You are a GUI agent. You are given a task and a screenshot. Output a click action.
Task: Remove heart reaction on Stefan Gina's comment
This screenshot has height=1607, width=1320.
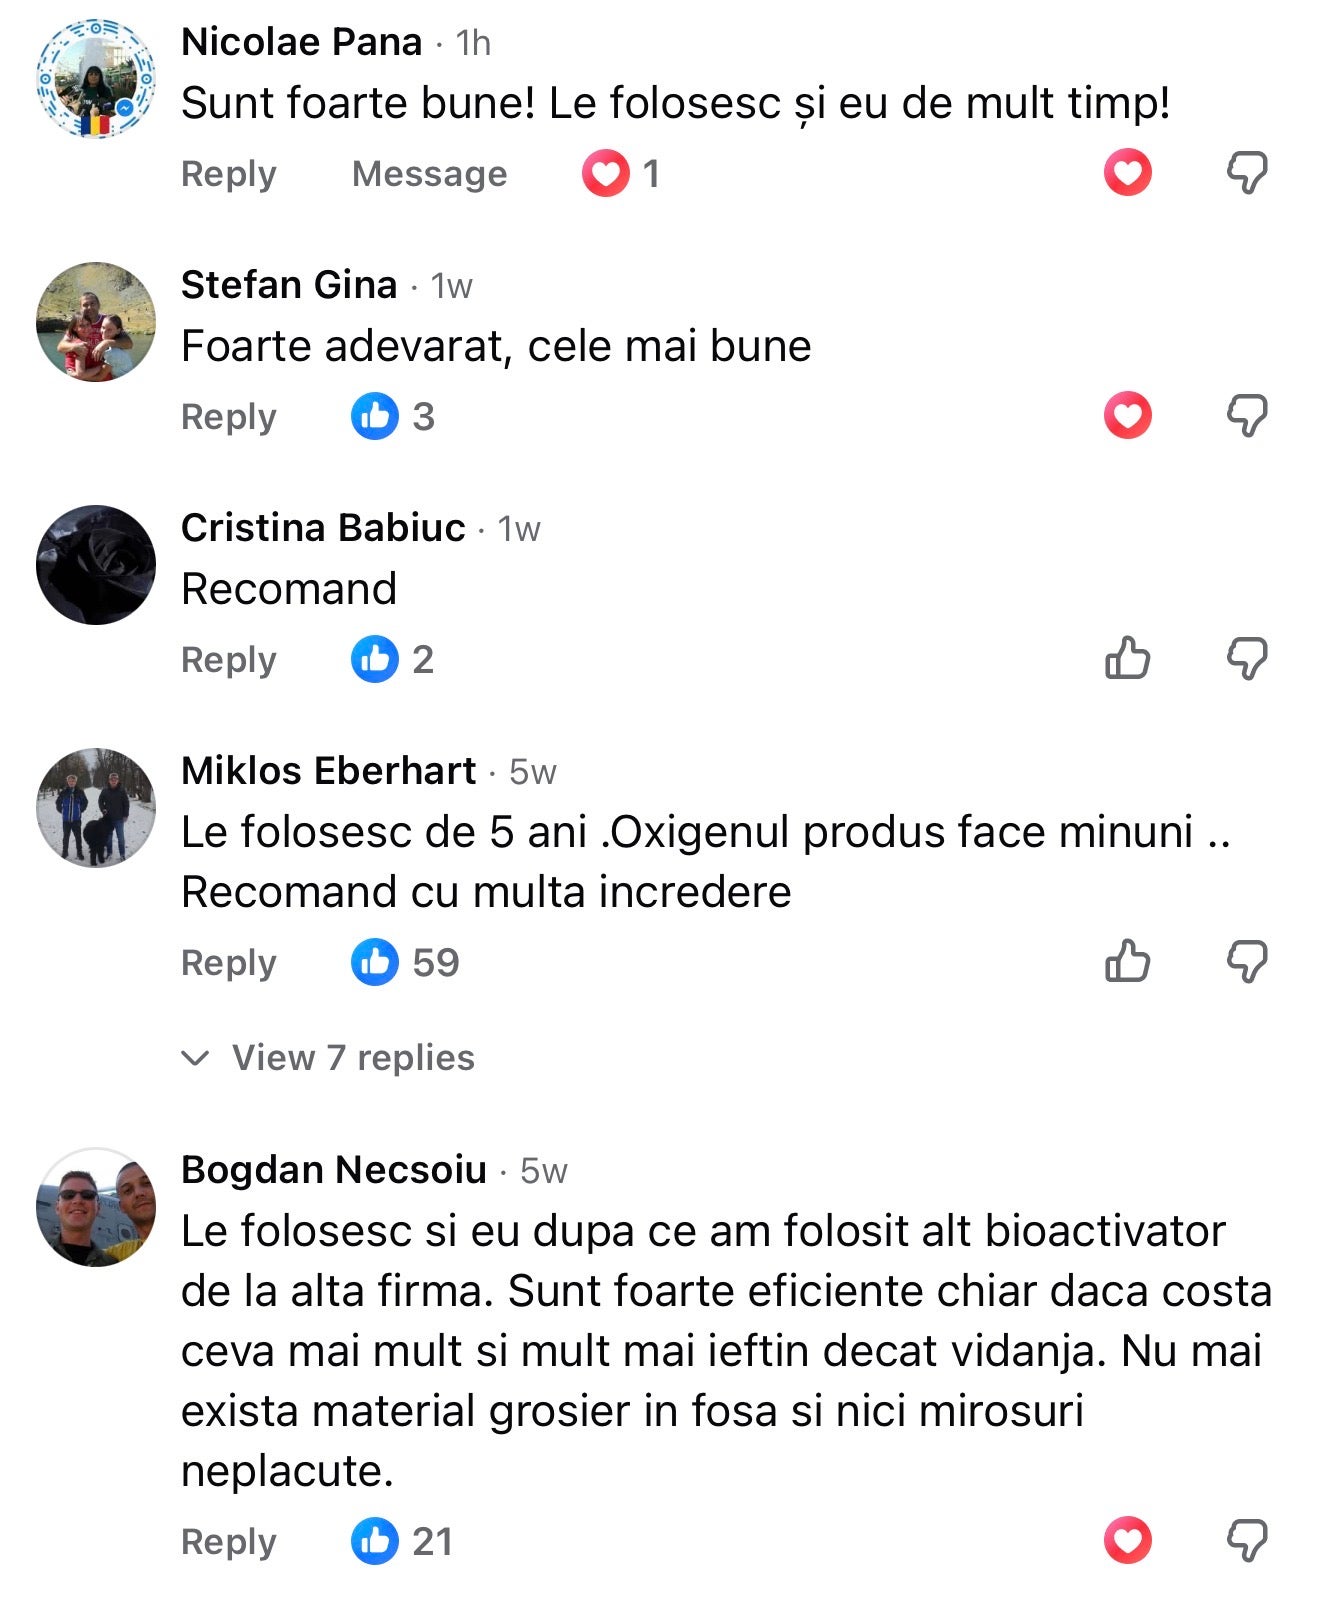click(x=1127, y=415)
